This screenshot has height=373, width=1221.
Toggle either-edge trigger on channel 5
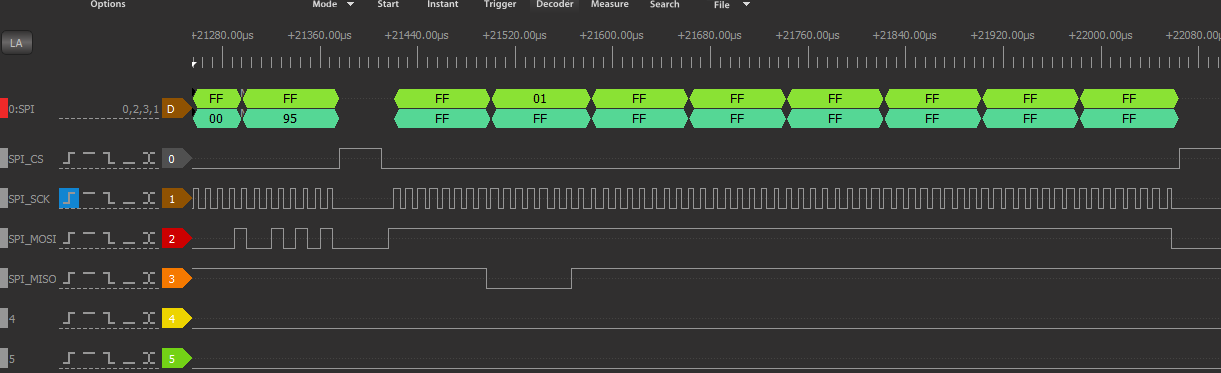tap(148, 359)
